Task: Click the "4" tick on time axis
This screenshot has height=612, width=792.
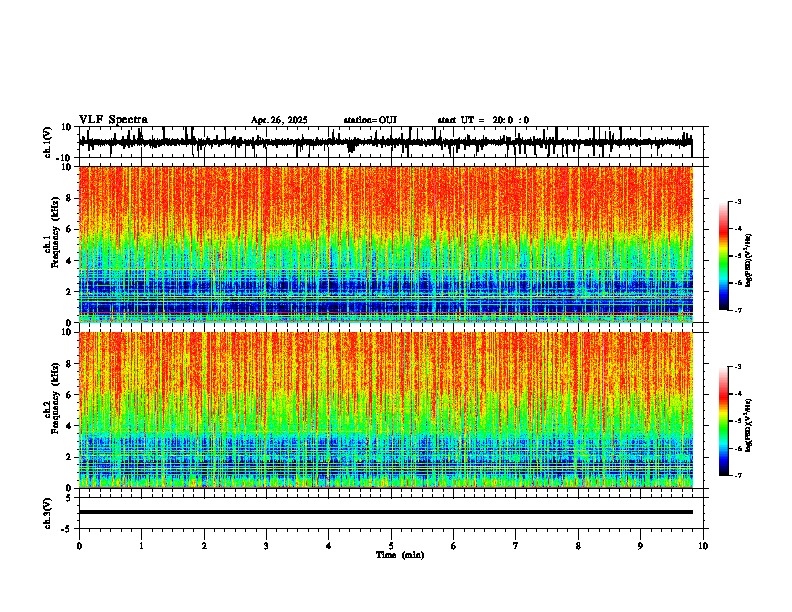Action: tap(329, 546)
